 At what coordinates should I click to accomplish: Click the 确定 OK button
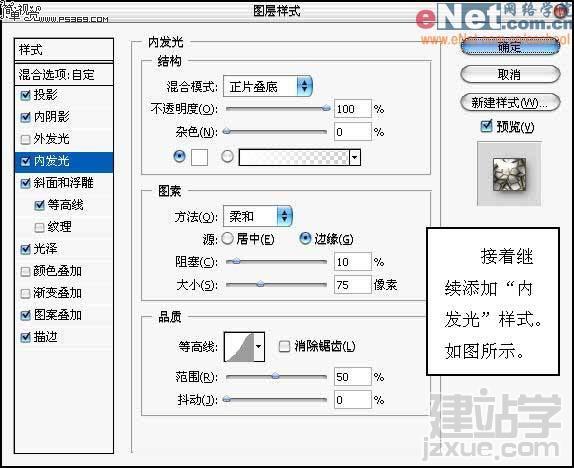[510, 47]
